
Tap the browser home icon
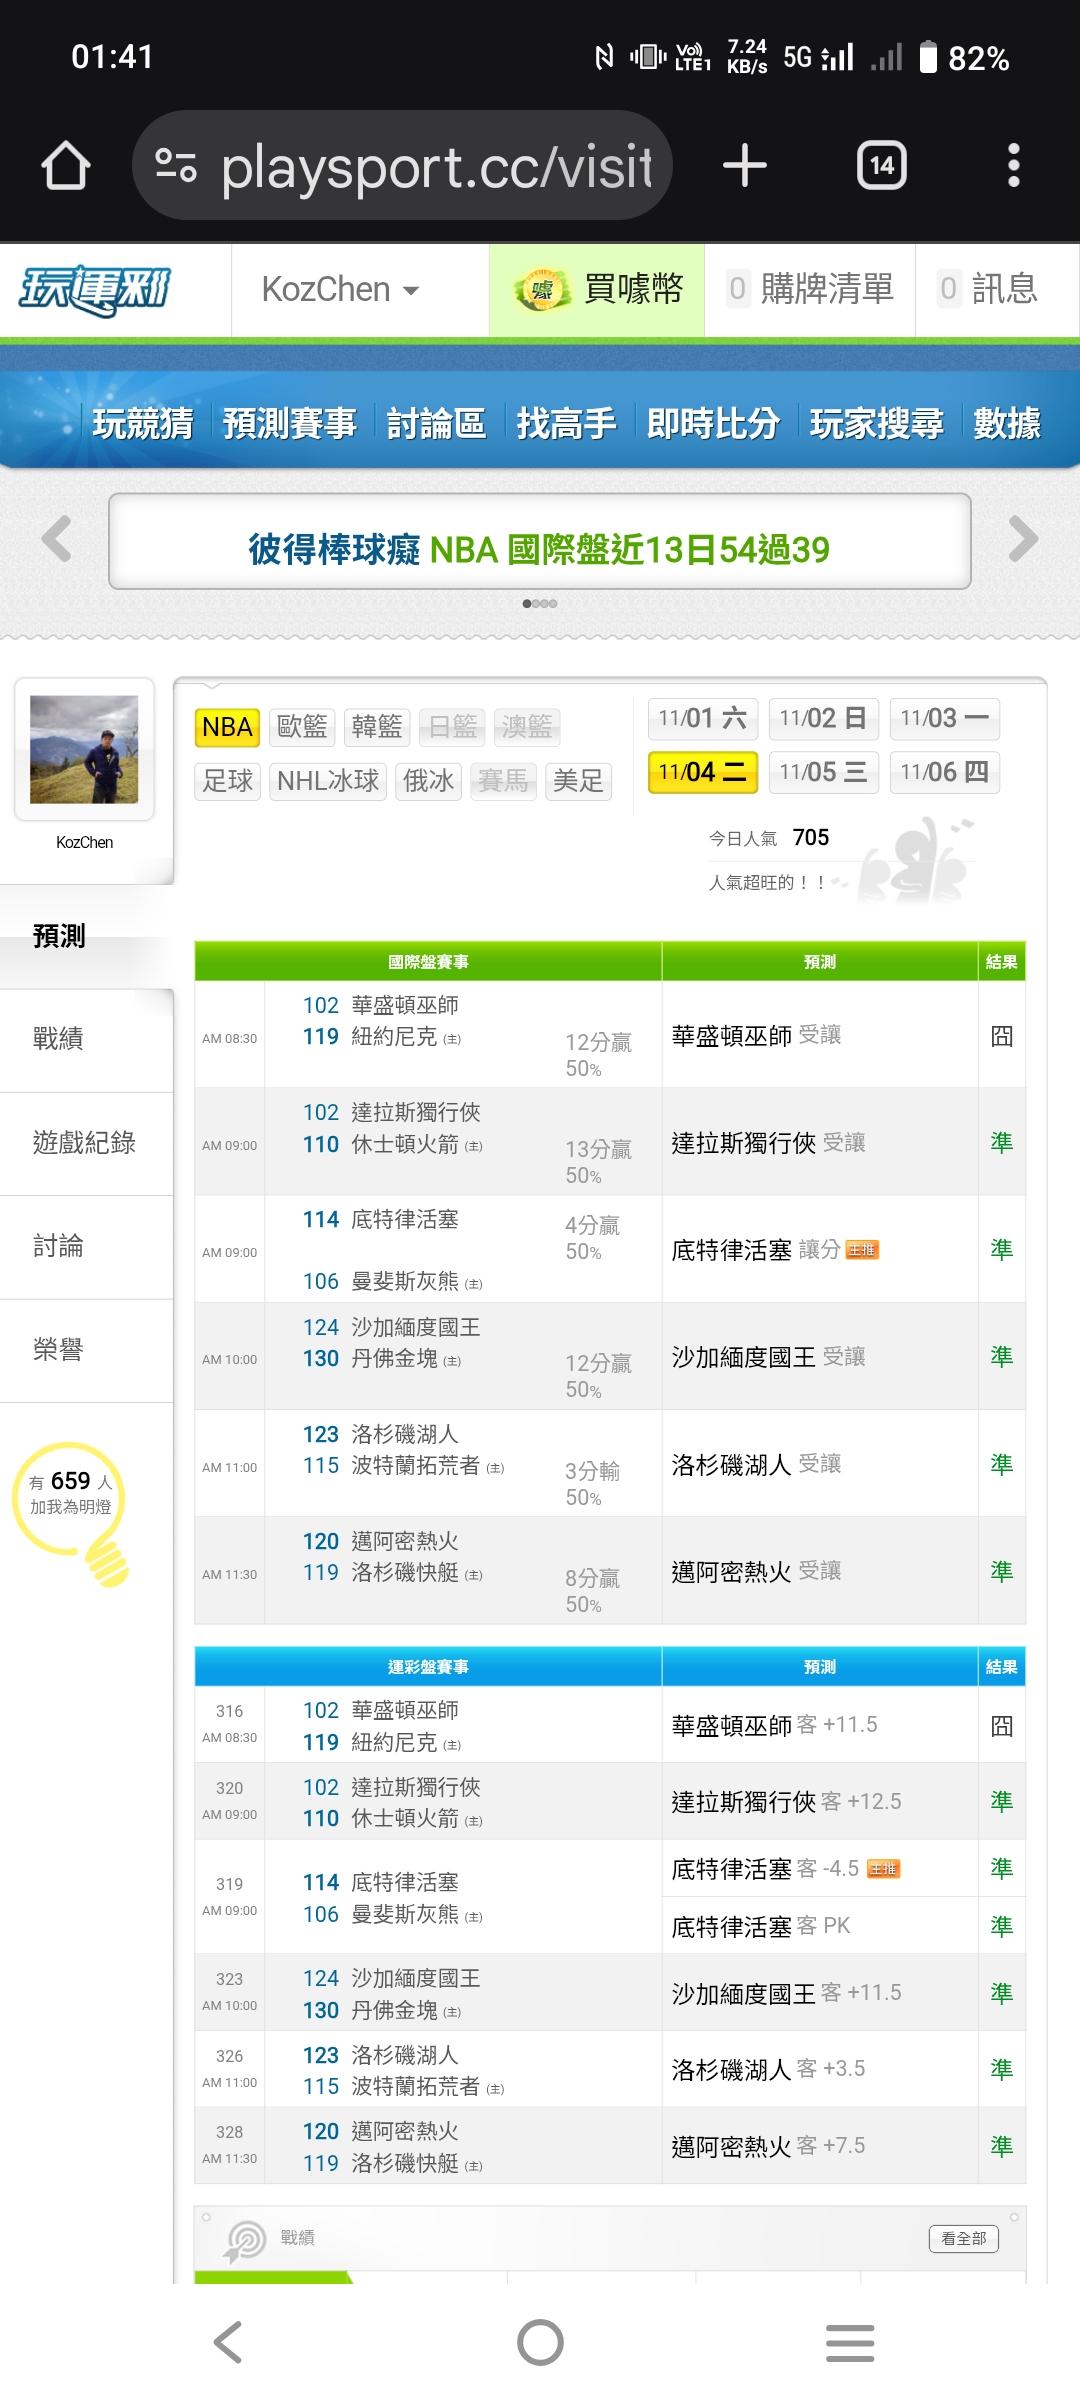tap(66, 165)
